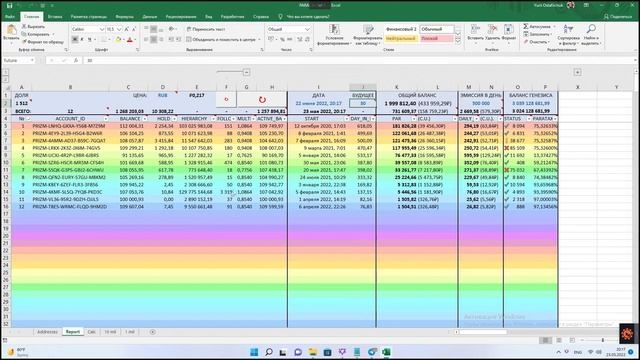
Task: Open the Calibri font name dropdown
Action: click(x=102, y=29)
